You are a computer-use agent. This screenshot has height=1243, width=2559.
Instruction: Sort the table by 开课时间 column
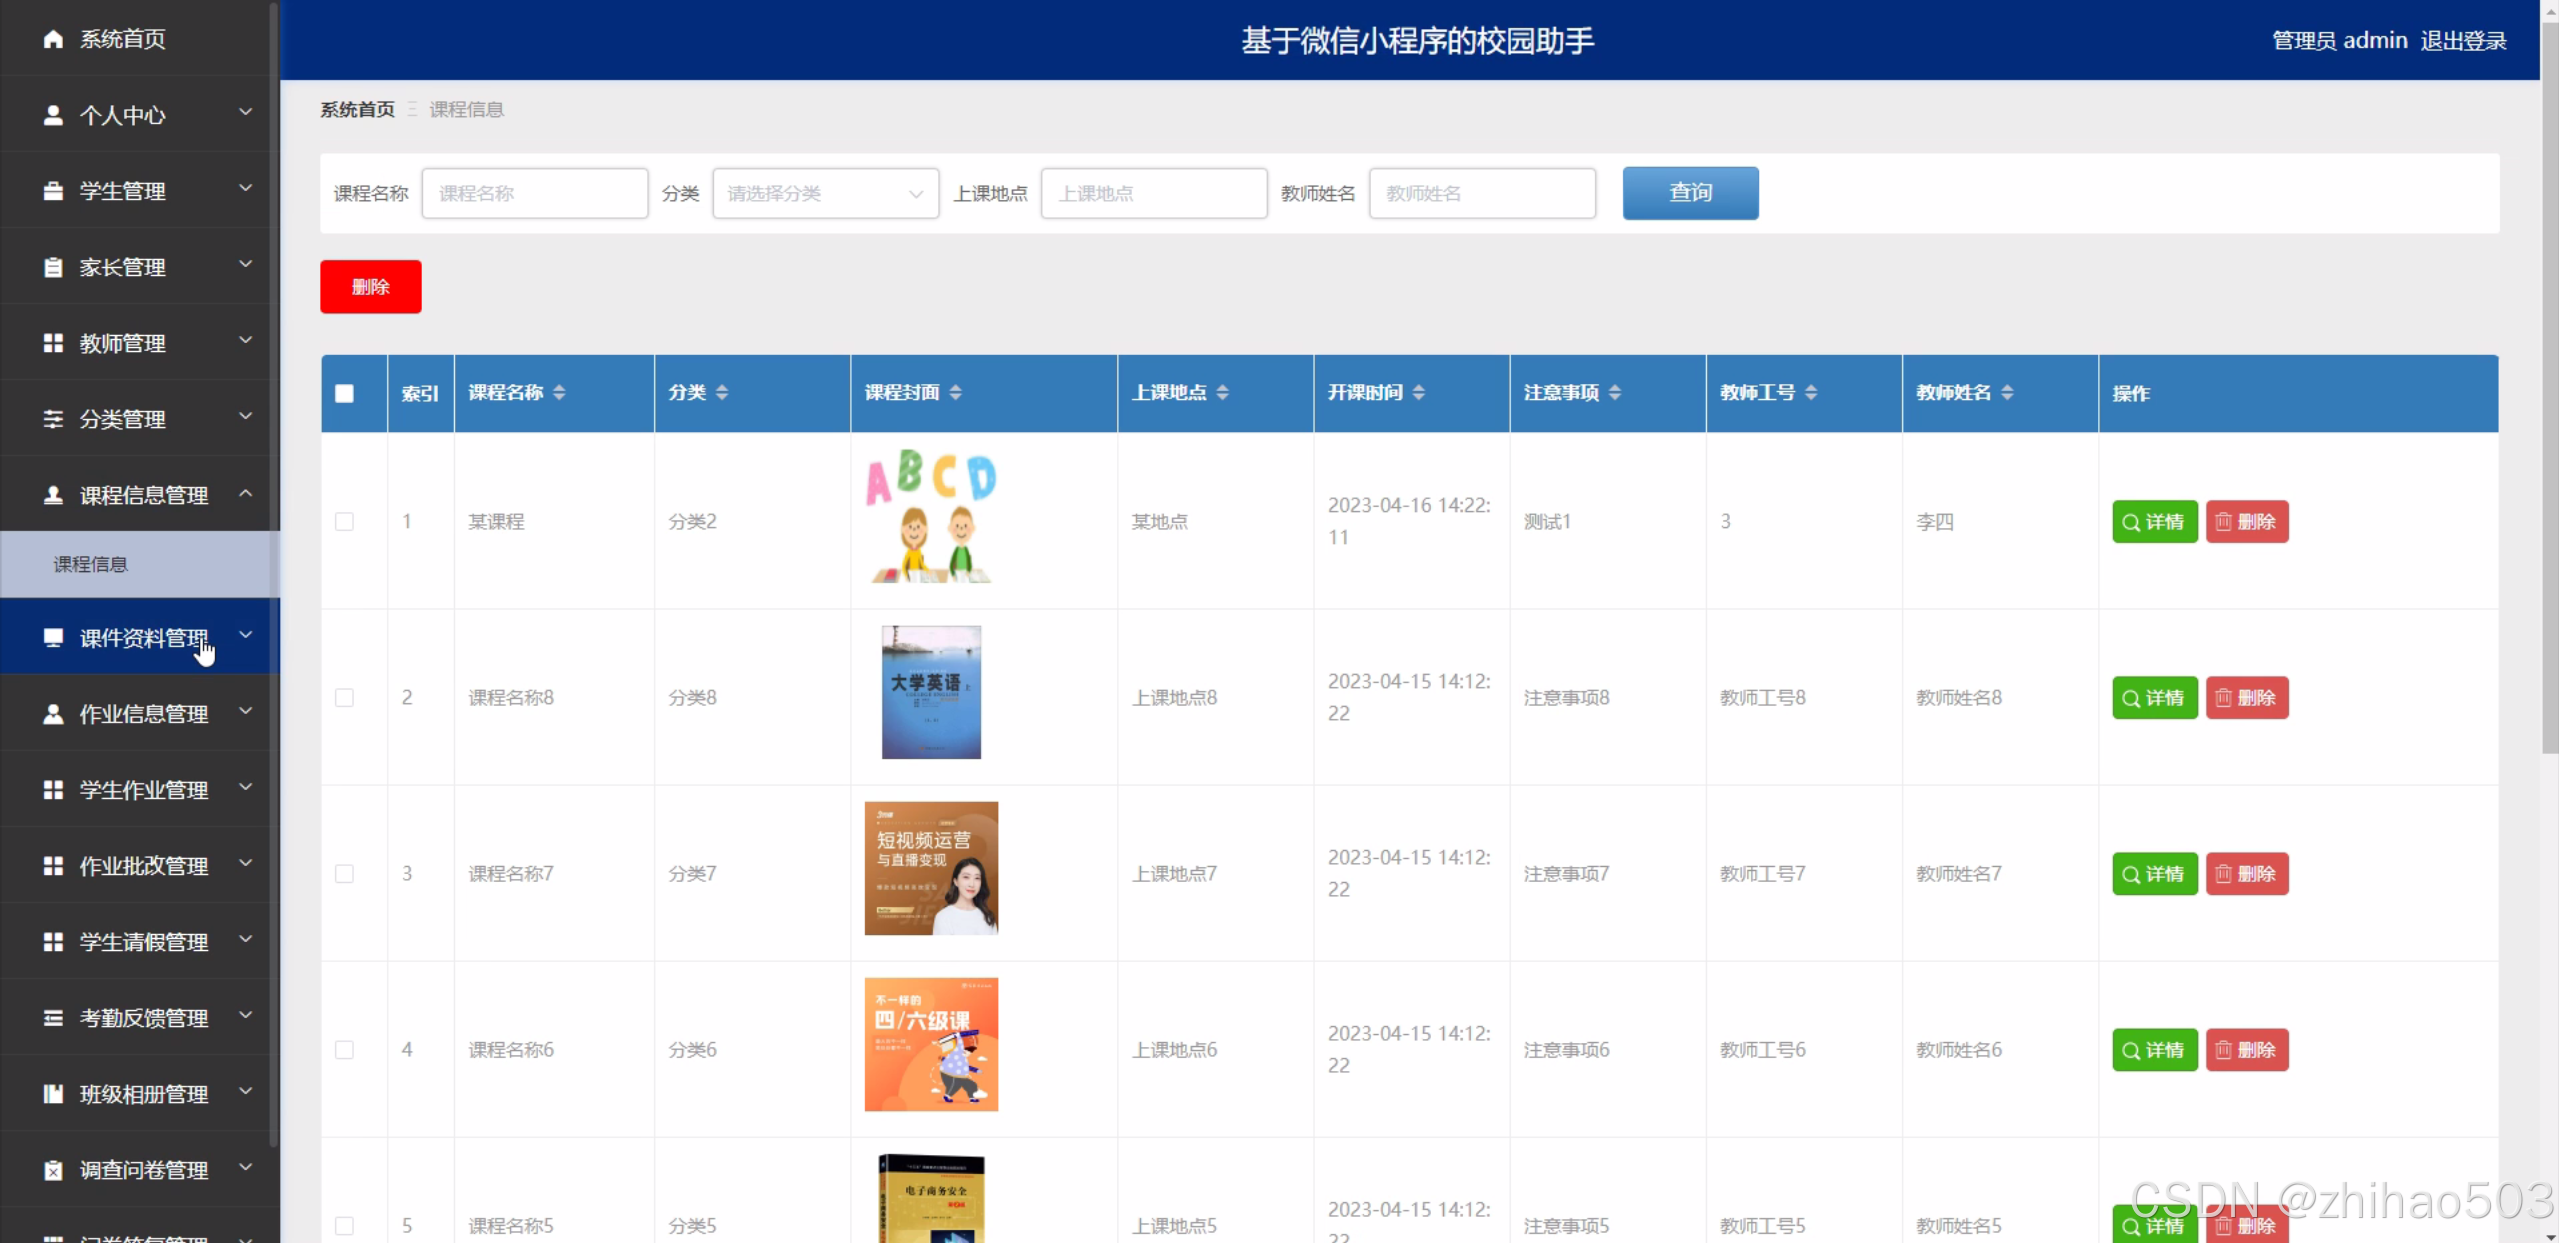(1421, 392)
